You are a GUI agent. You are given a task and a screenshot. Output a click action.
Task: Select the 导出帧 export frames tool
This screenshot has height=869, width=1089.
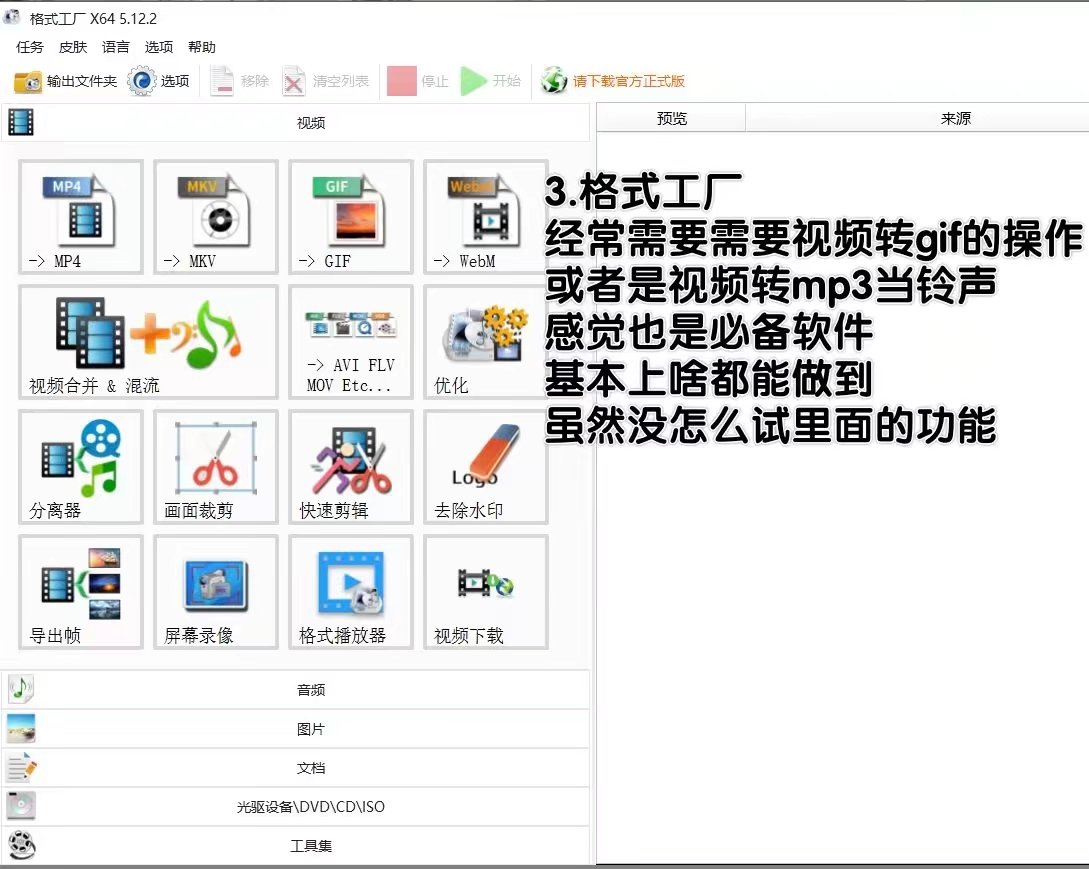(81, 592)
